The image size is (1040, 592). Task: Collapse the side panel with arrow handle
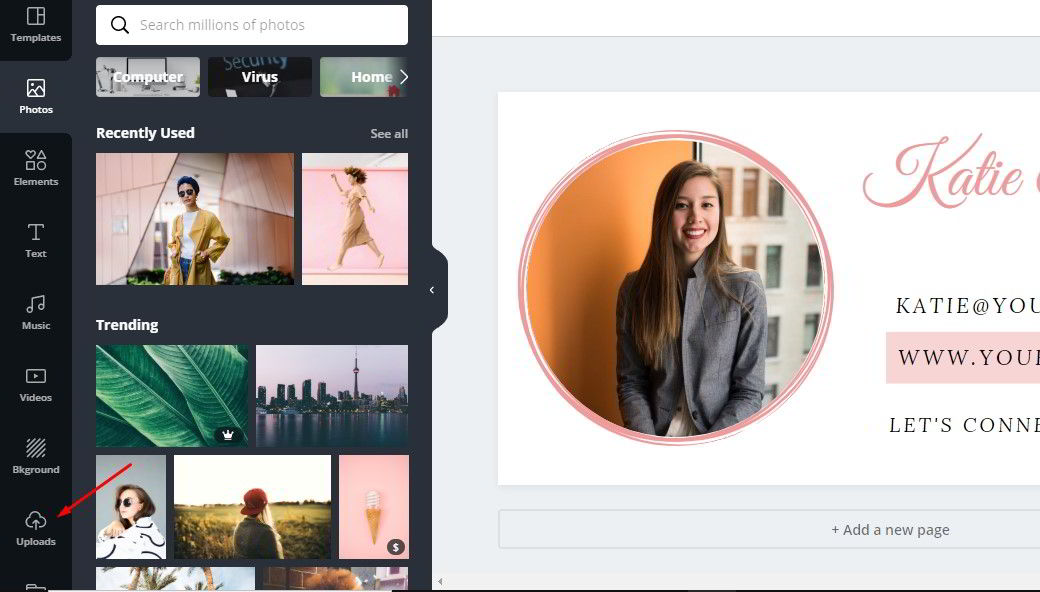[x=432, y=290]
